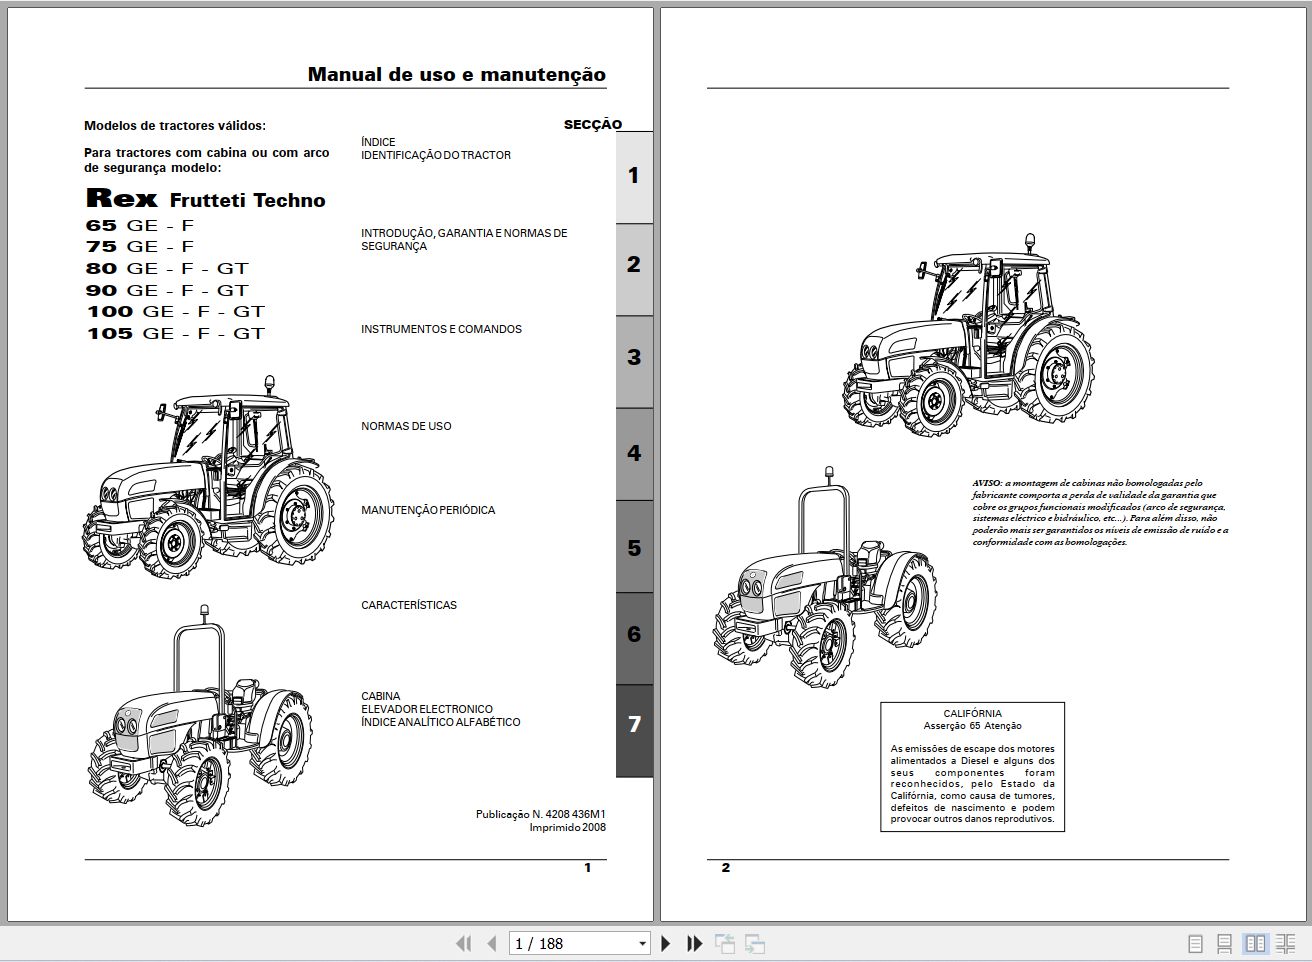Viewport: 1312px width, 962px height.
Task: Click the roll-bar tractor drawing on left page
Action: point(200,716)
